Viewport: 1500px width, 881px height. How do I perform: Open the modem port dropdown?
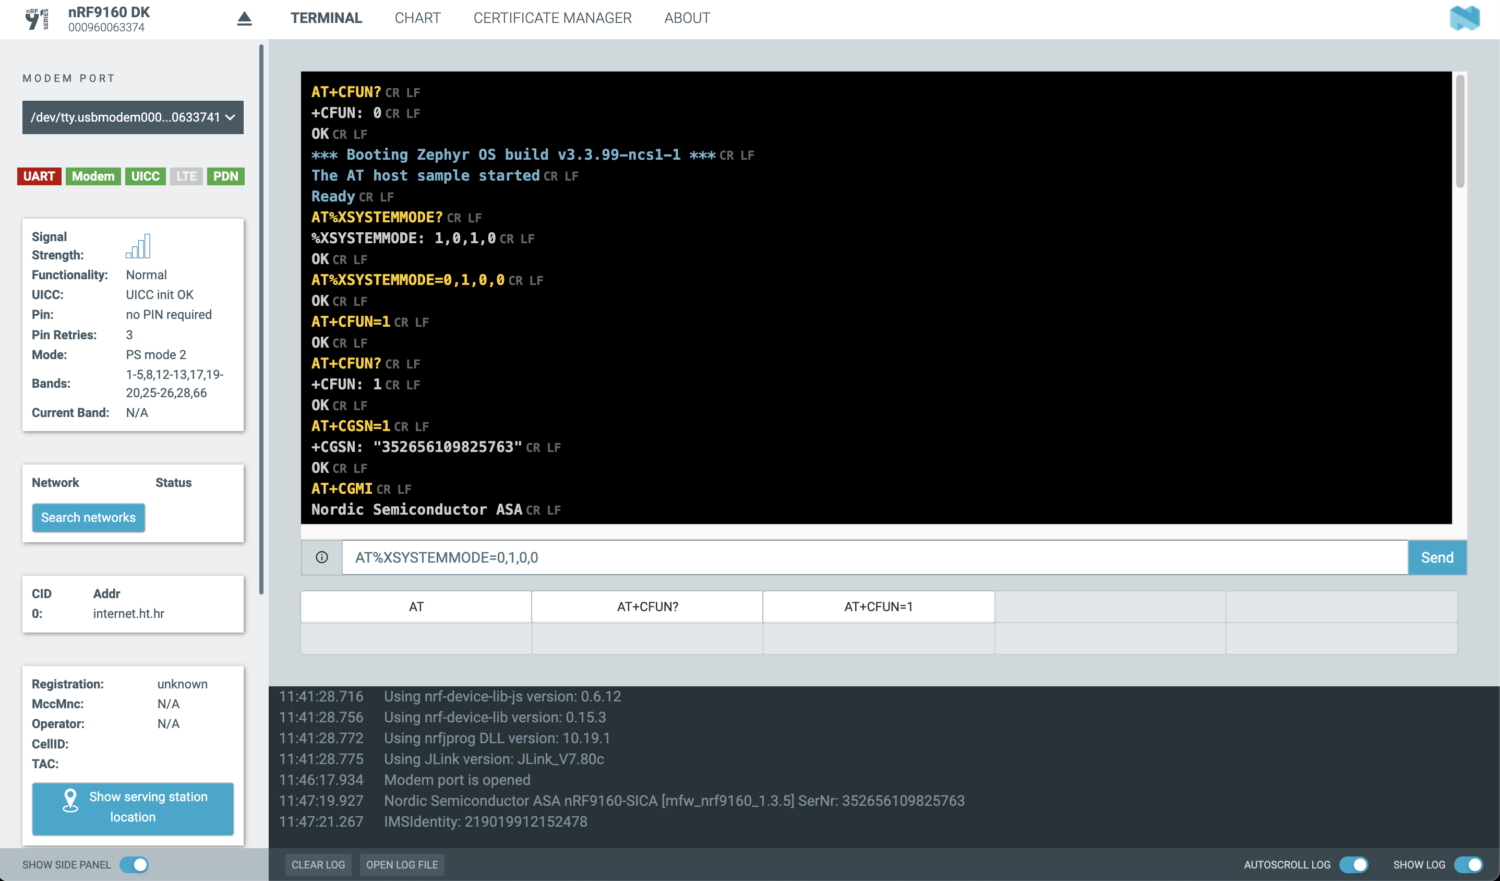point(133,117)
